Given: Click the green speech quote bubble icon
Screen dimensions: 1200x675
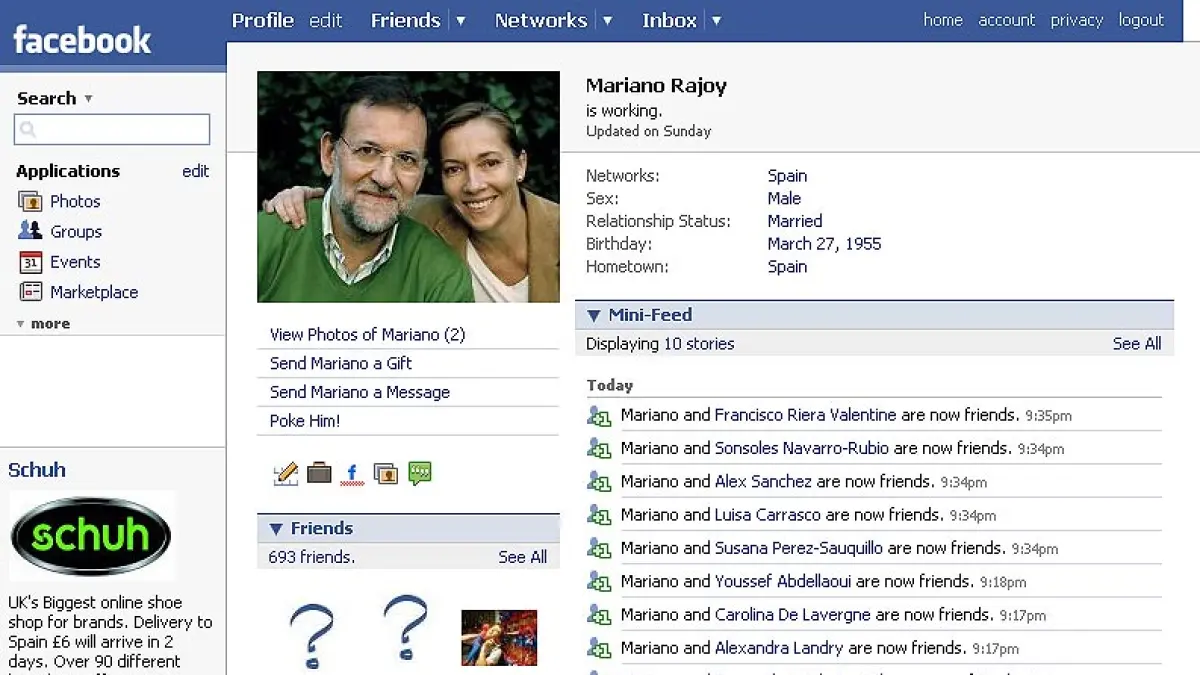Looking at the screenshot, I should pos(420,473).
